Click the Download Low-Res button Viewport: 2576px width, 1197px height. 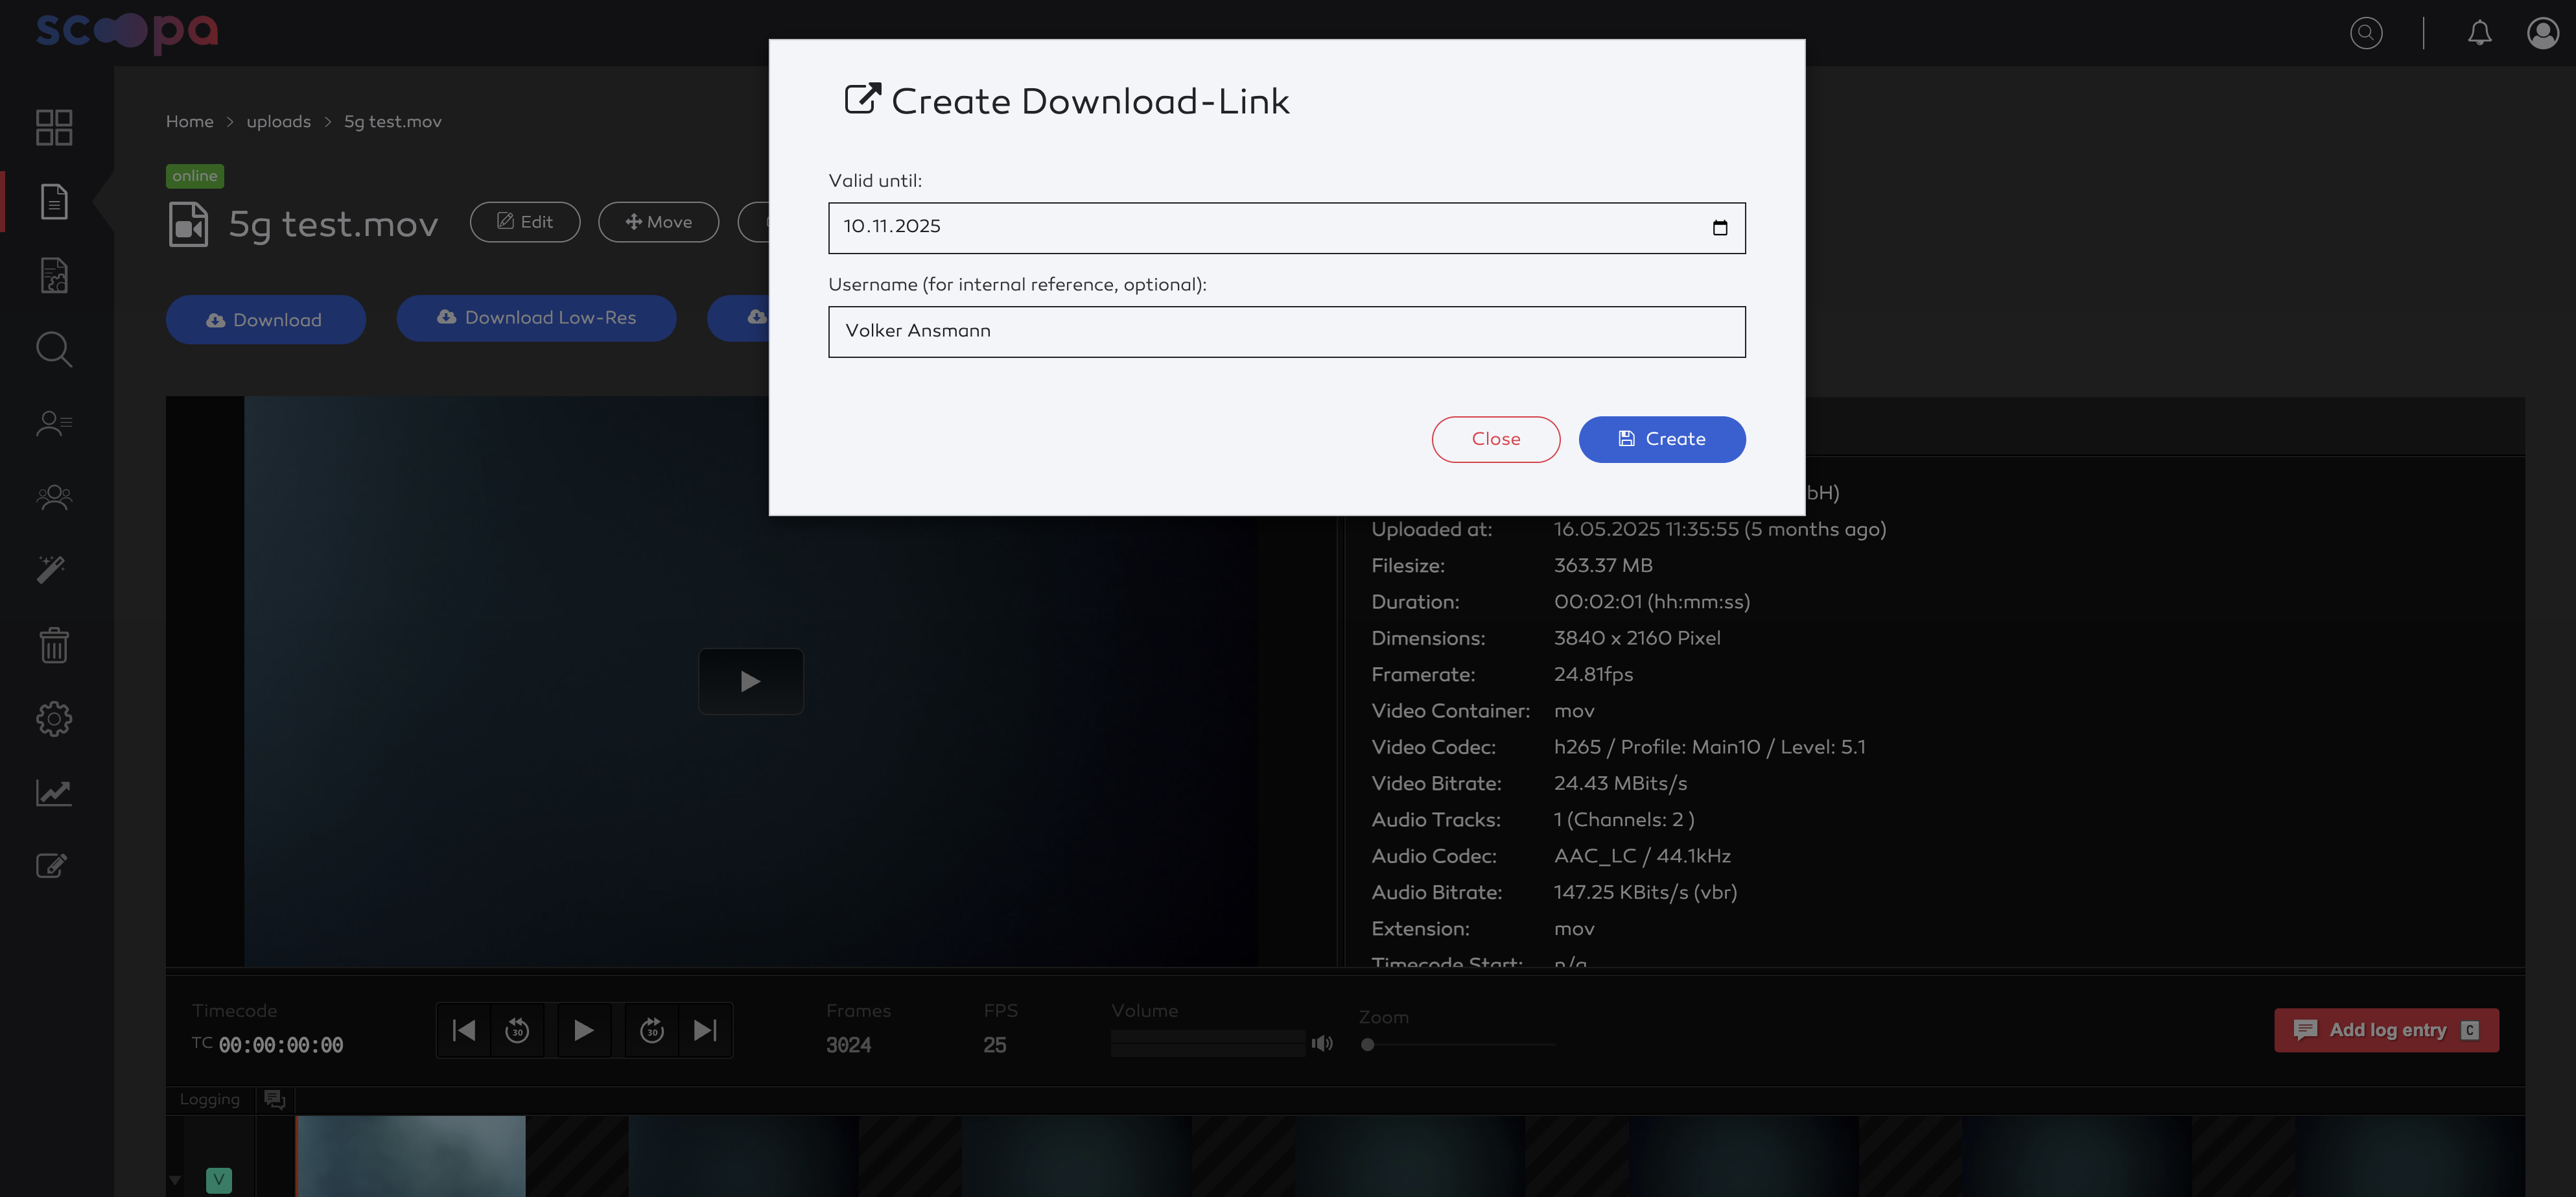click(536, 318)
